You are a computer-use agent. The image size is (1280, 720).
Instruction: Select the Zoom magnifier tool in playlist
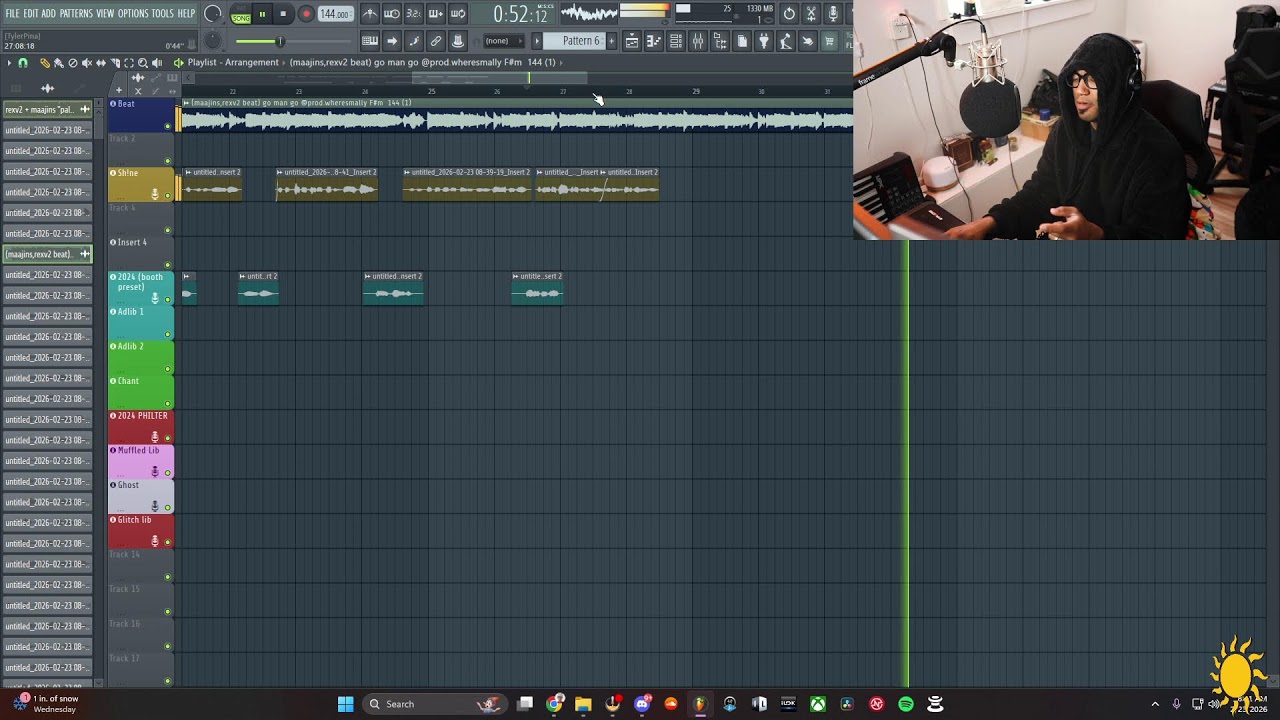coord(143,63)
